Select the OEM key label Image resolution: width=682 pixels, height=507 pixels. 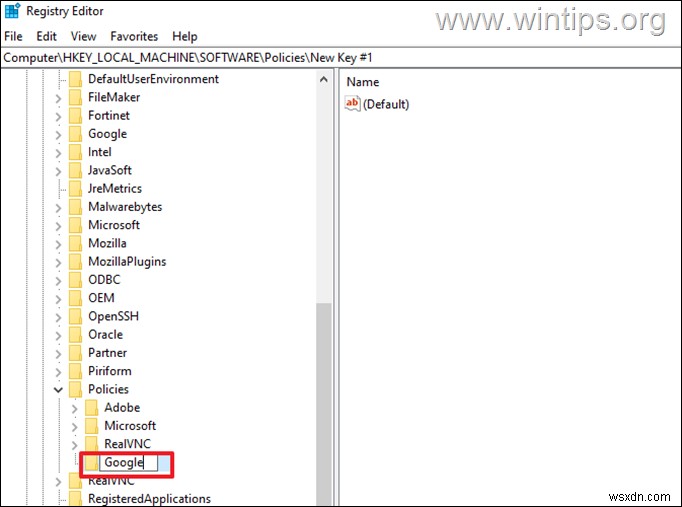point(101,298)
